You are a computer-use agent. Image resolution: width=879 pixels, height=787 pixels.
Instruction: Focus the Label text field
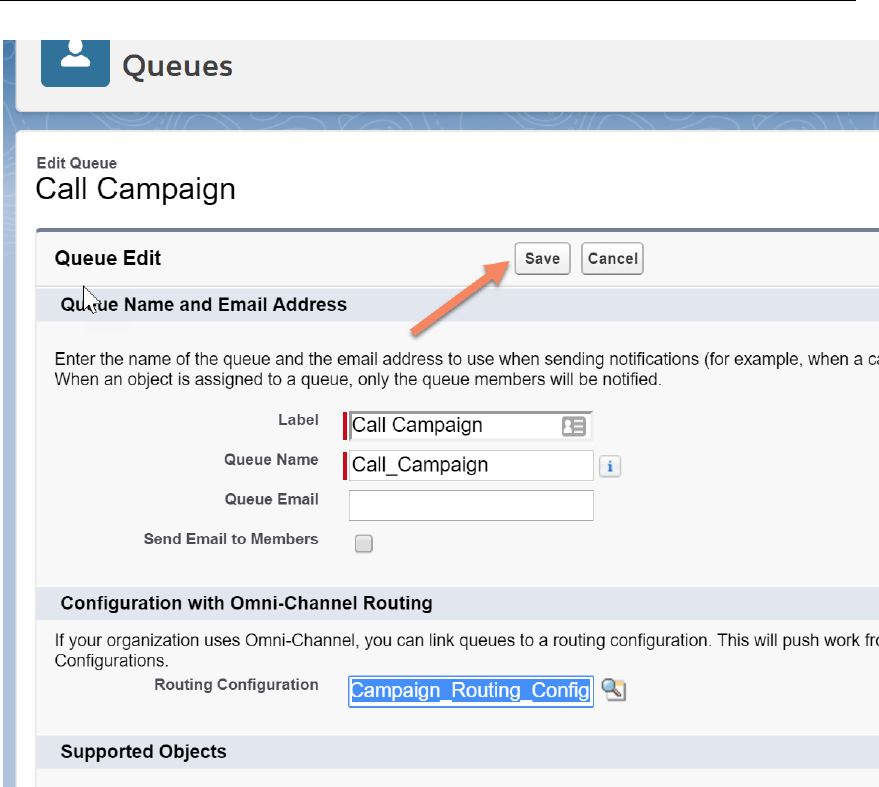coord(453,426)
